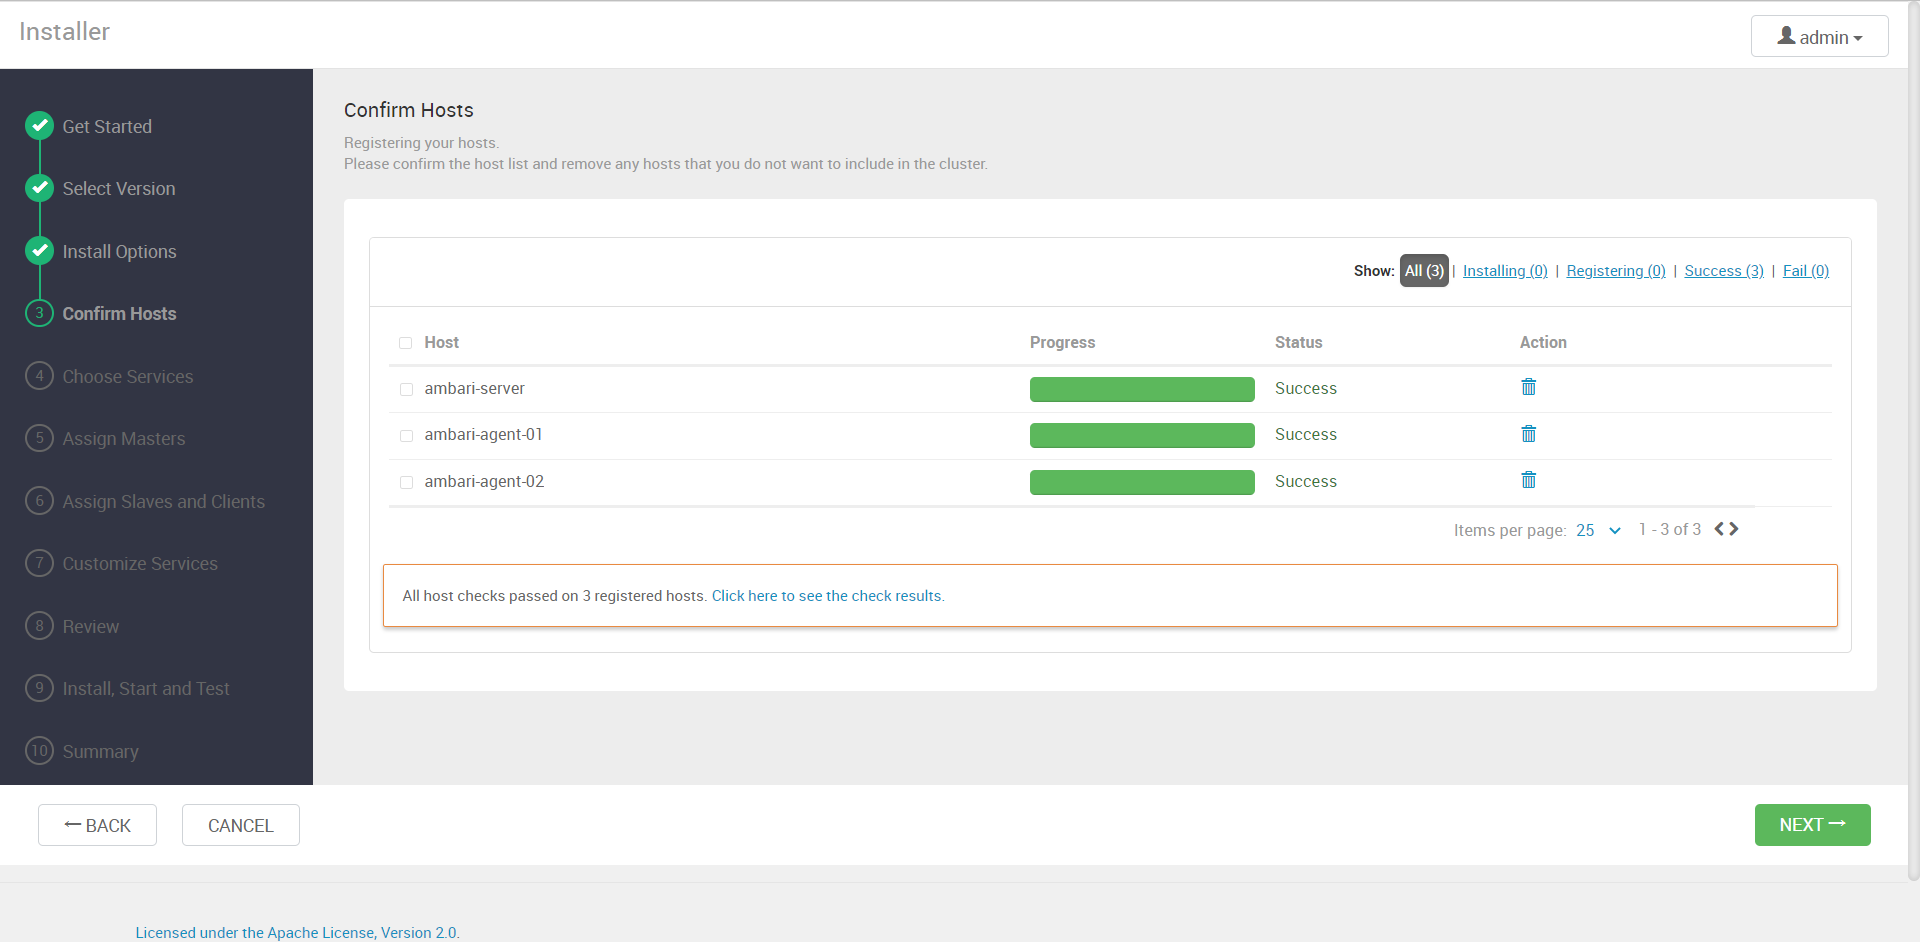
Task: Click the BACK button
Action: coord(97,825)
